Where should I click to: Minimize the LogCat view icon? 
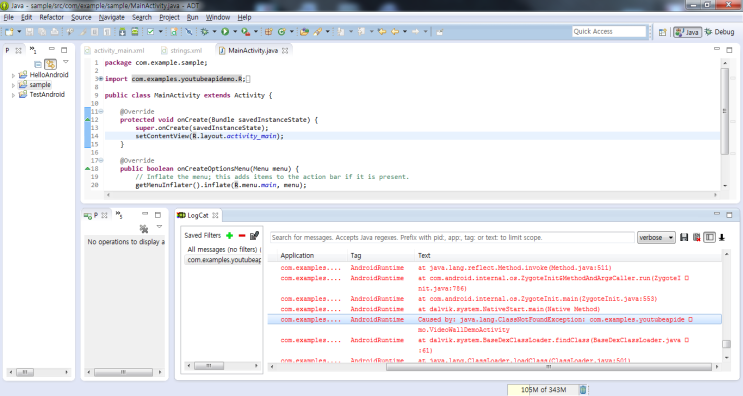[x=717, y=215]
